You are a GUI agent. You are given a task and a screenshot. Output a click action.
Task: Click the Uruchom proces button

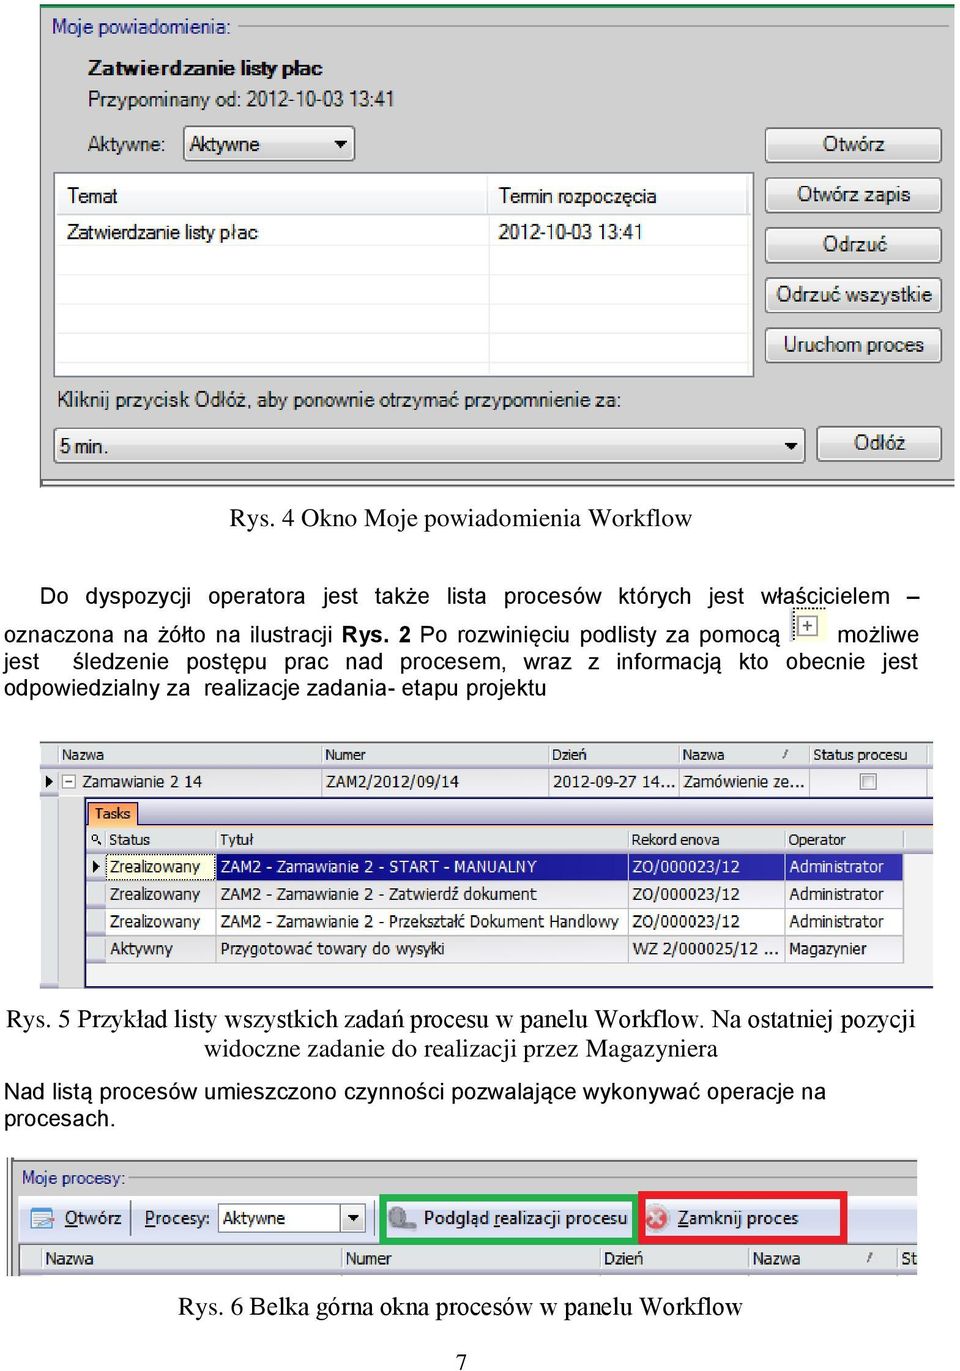pyautogui.click(x=853, y=344)
